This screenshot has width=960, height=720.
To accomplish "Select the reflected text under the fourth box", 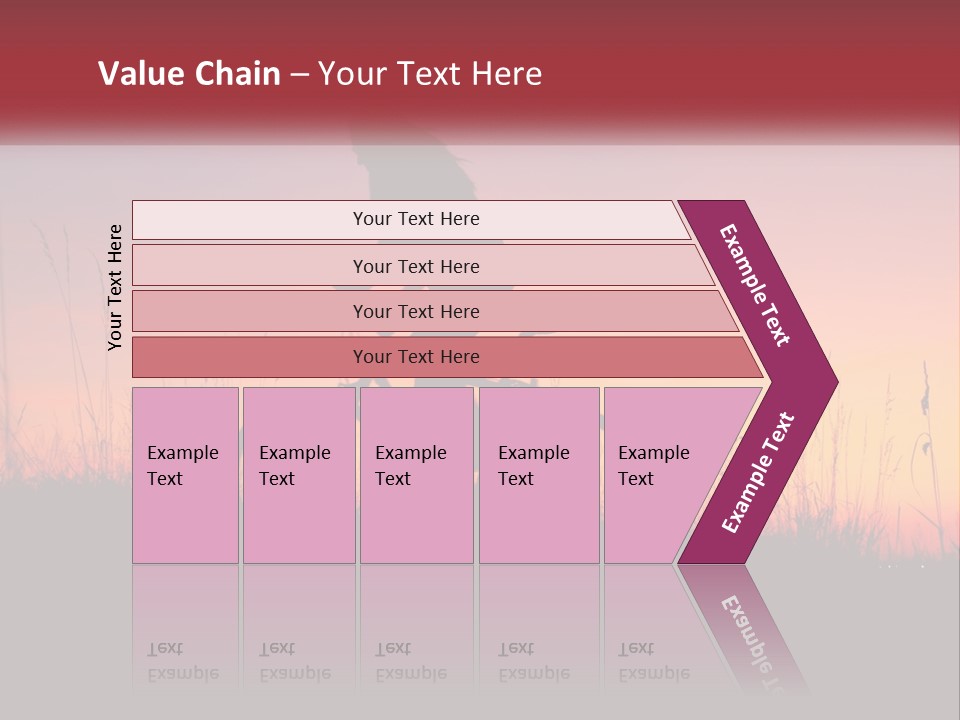I will pyautogui.click(x=534, y=662).
